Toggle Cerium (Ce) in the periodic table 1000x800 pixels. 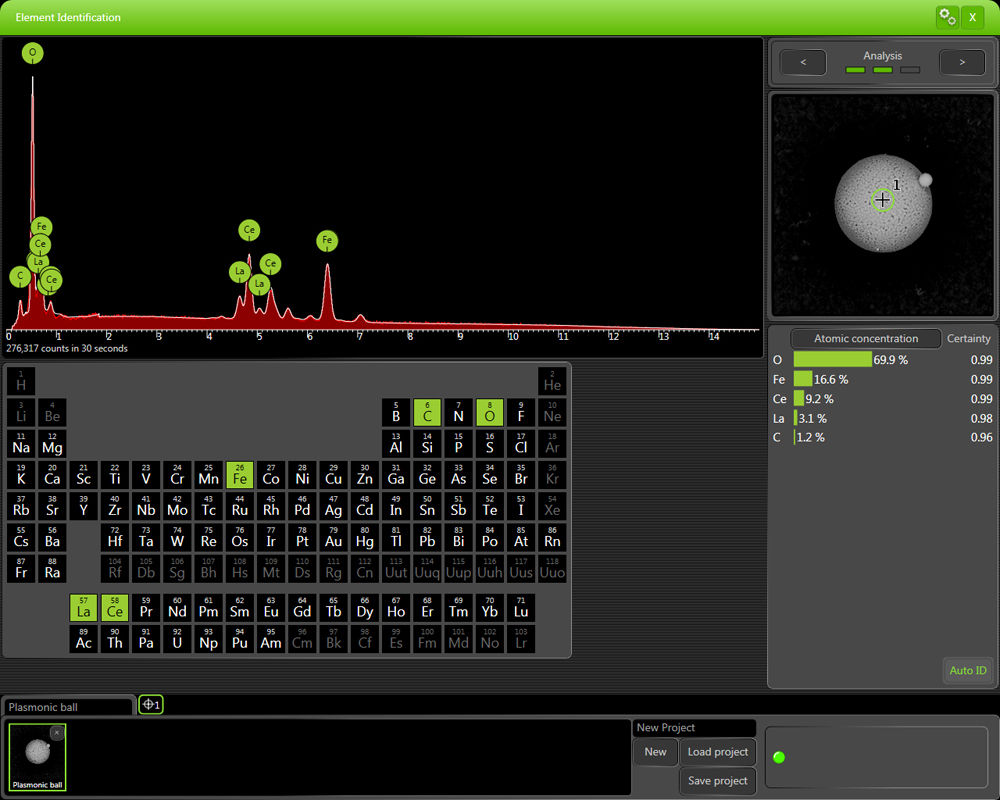[115, 608]
